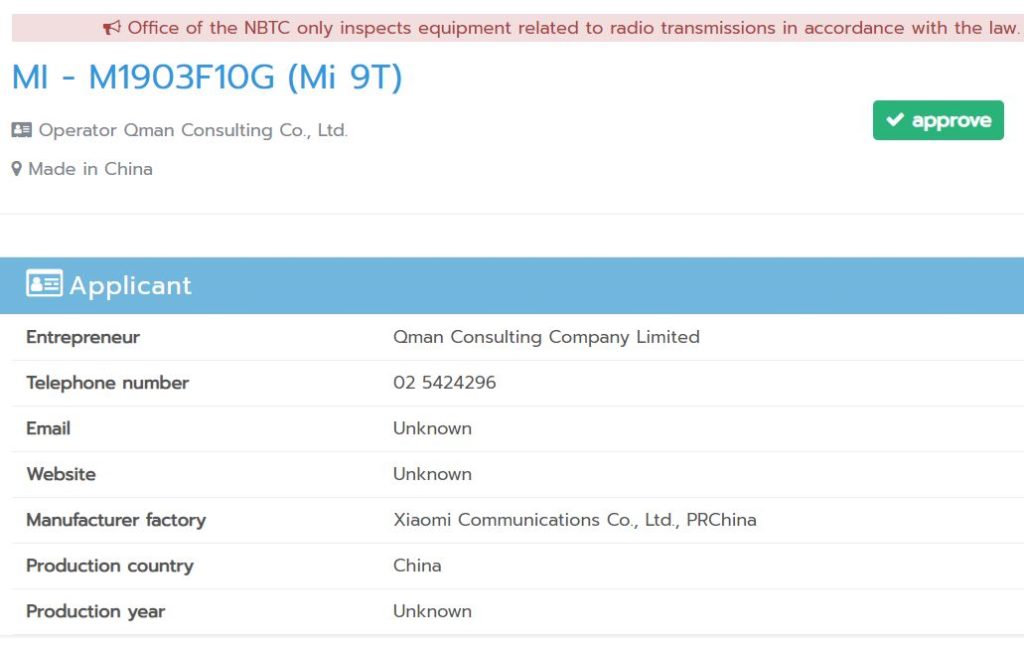Click the NBTC notice banner text
Viewport: 1024px width, 654px height.
click(573, 28)
